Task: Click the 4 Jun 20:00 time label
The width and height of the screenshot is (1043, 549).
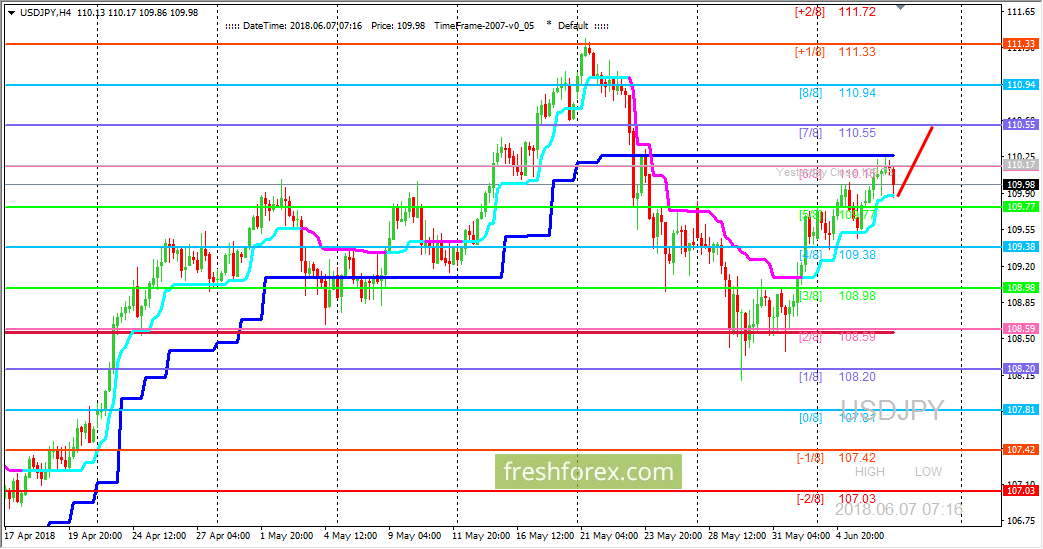Action: click(x=859, y=536)
